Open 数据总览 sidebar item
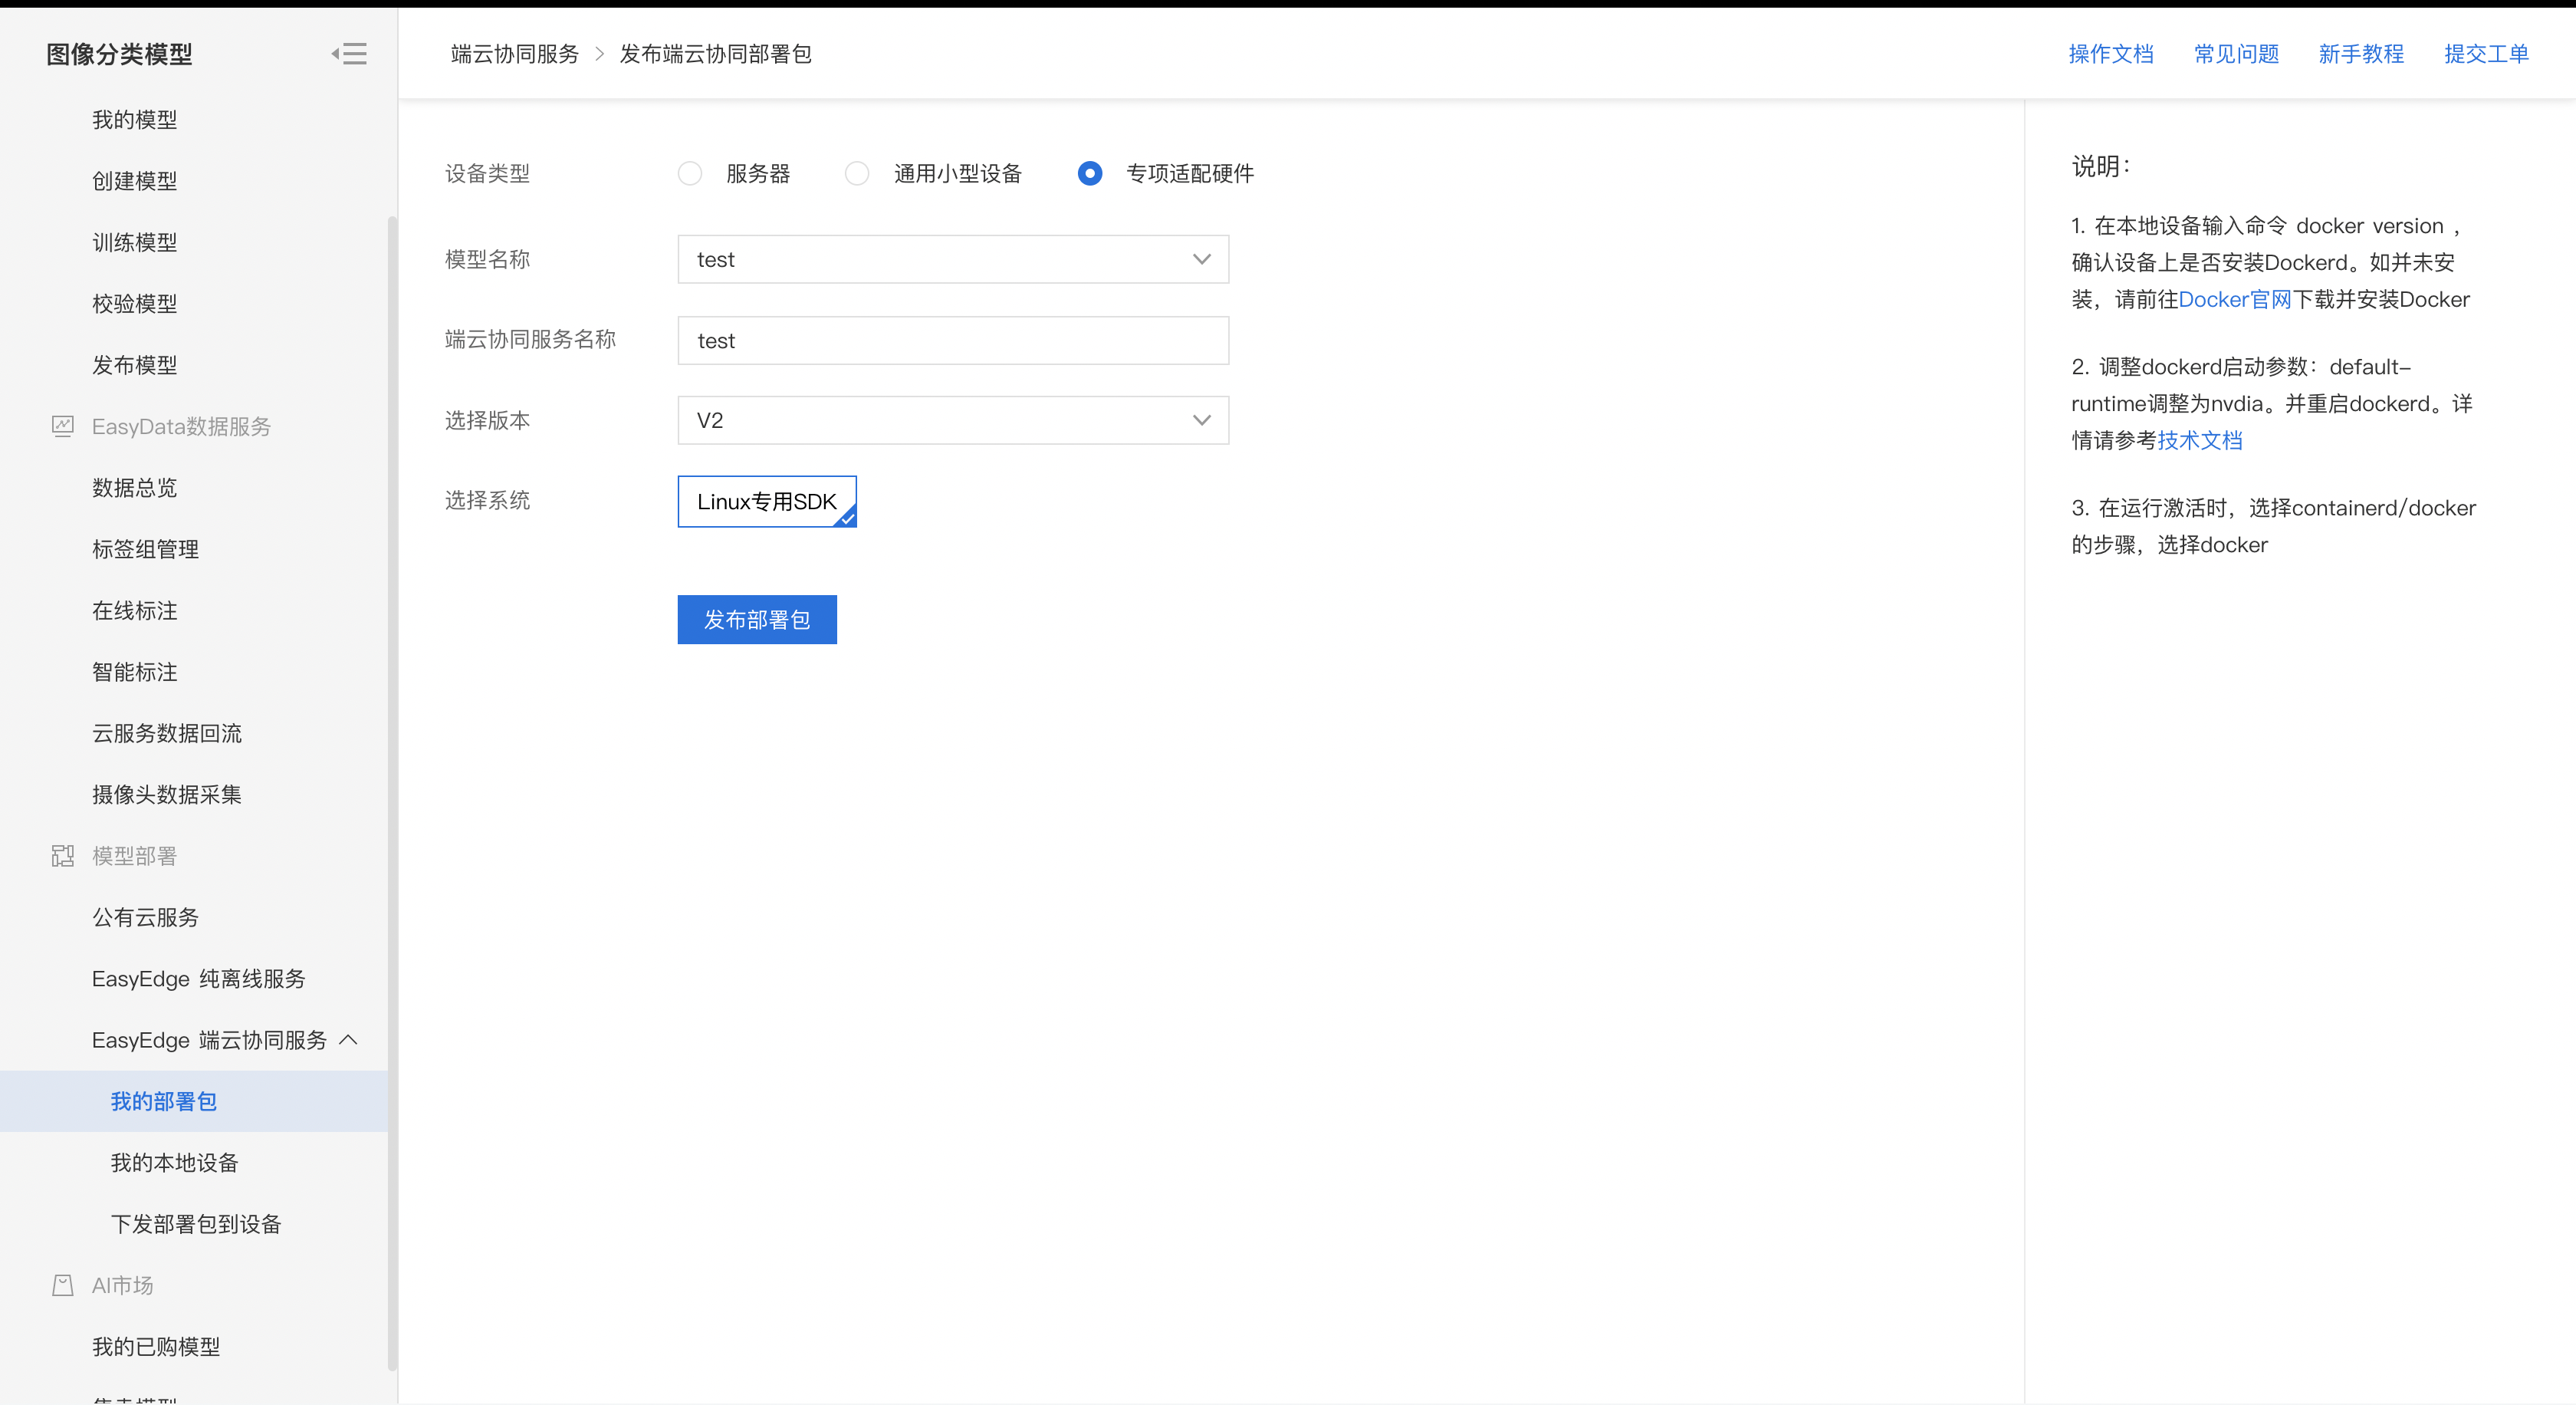 135,488
